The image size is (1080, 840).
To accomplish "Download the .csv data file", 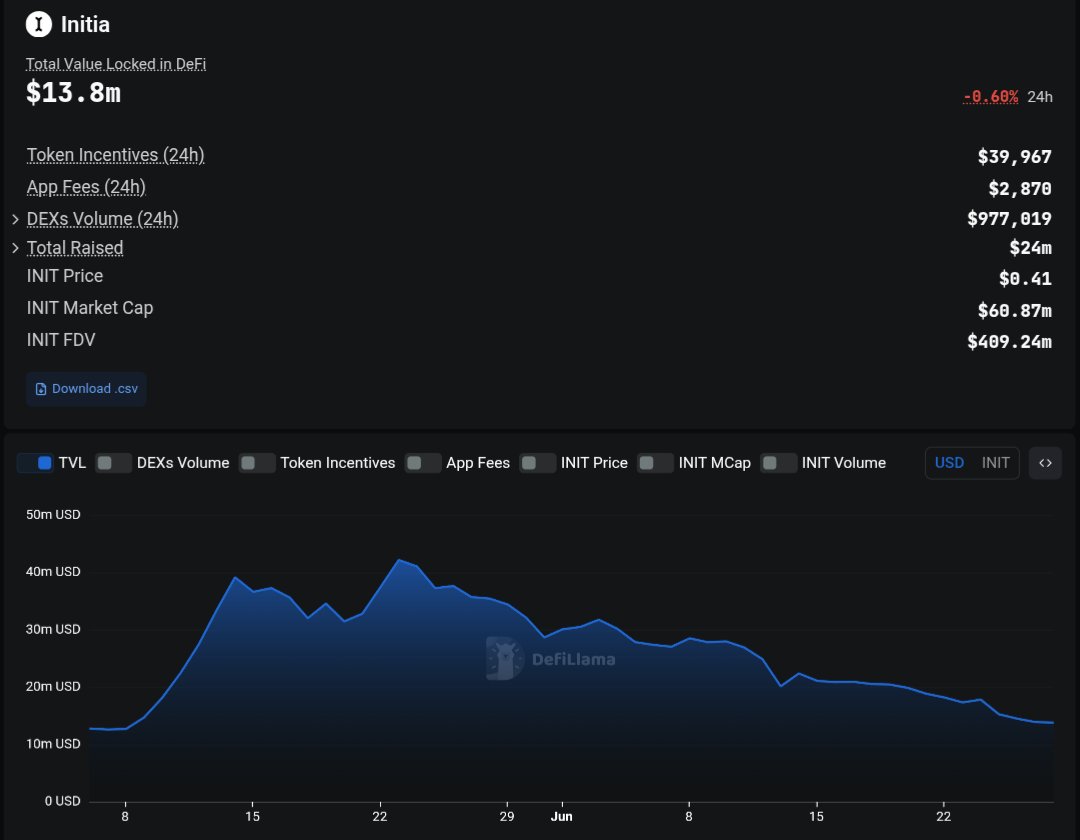I will [x=86, y=389].
